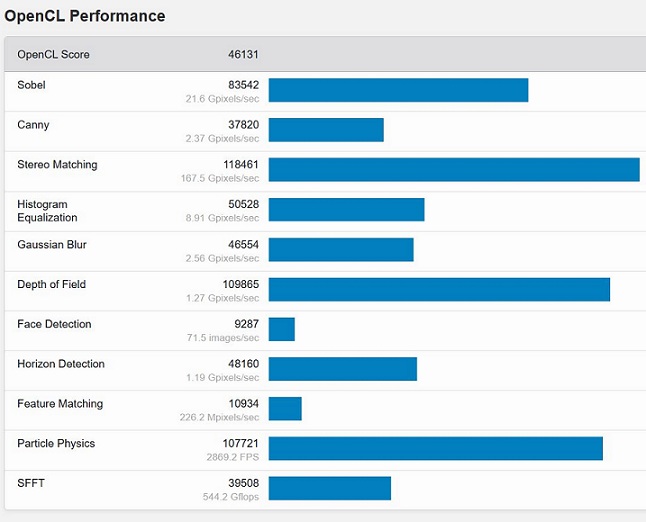Image resolution: width=646 pixels, height=522 pixels.
Task: Click the Histogram Equalization score bar
Action: 346,209
